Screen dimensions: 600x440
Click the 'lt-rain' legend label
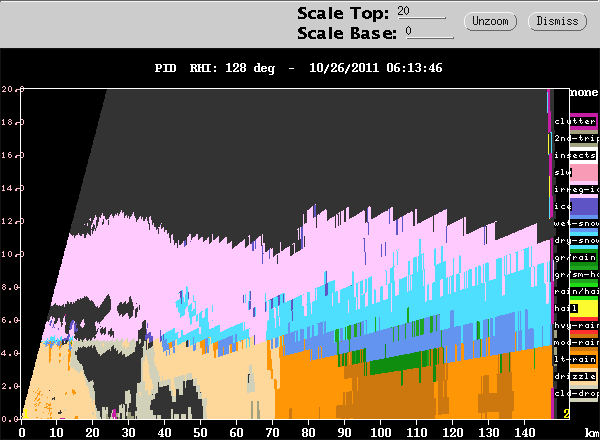[x=575, y=359]
